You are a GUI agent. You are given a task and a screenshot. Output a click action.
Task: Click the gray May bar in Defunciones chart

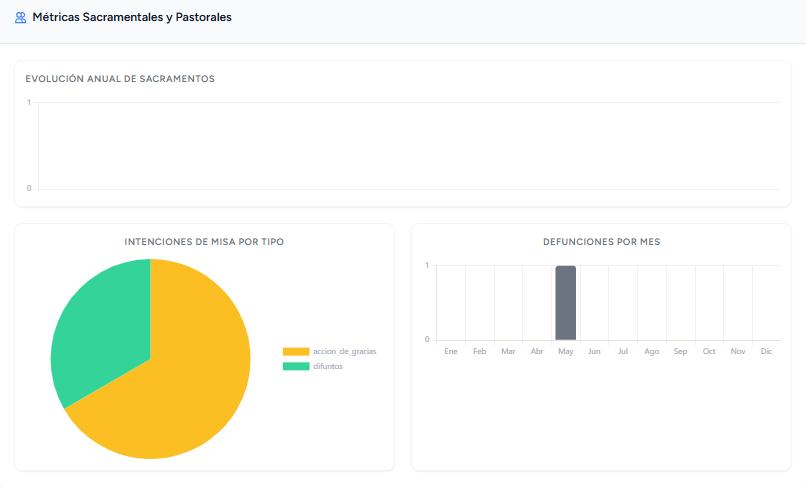click(x=565, y=303)
